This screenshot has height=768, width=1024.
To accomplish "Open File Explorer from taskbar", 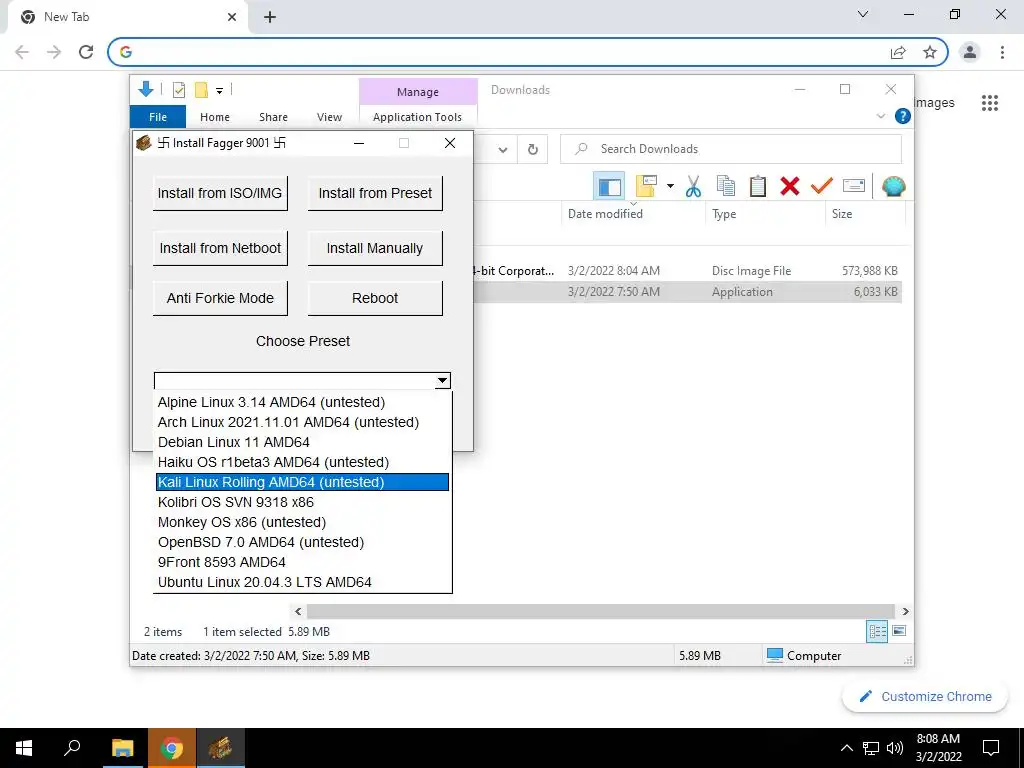I will tap(122, 748).
